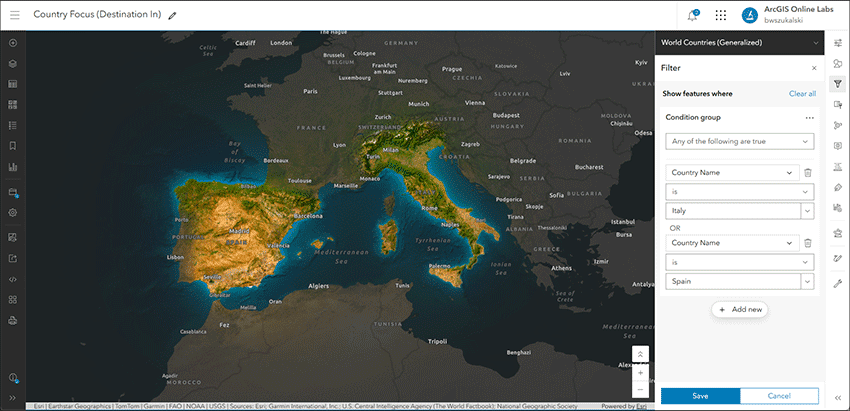
Task: Click Tripoli label on the map
Action: pos(437,341)
